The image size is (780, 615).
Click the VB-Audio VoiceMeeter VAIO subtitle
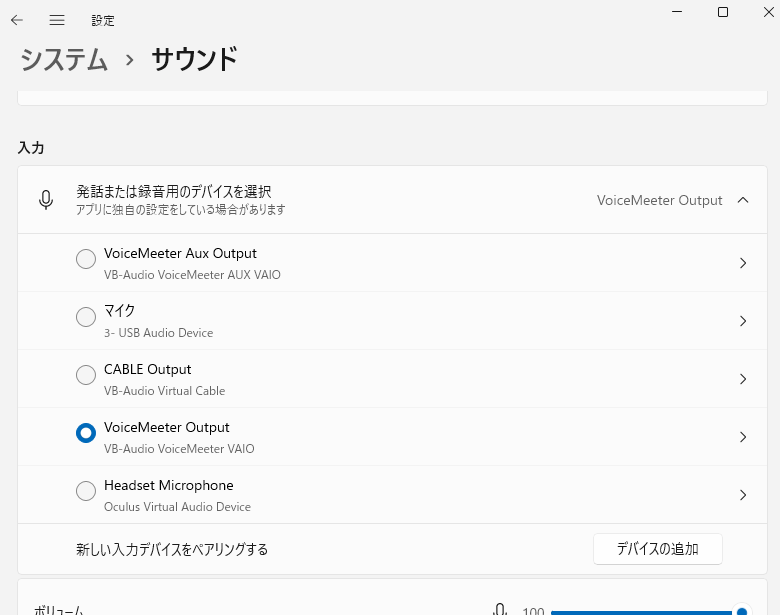tap(179, 449)
